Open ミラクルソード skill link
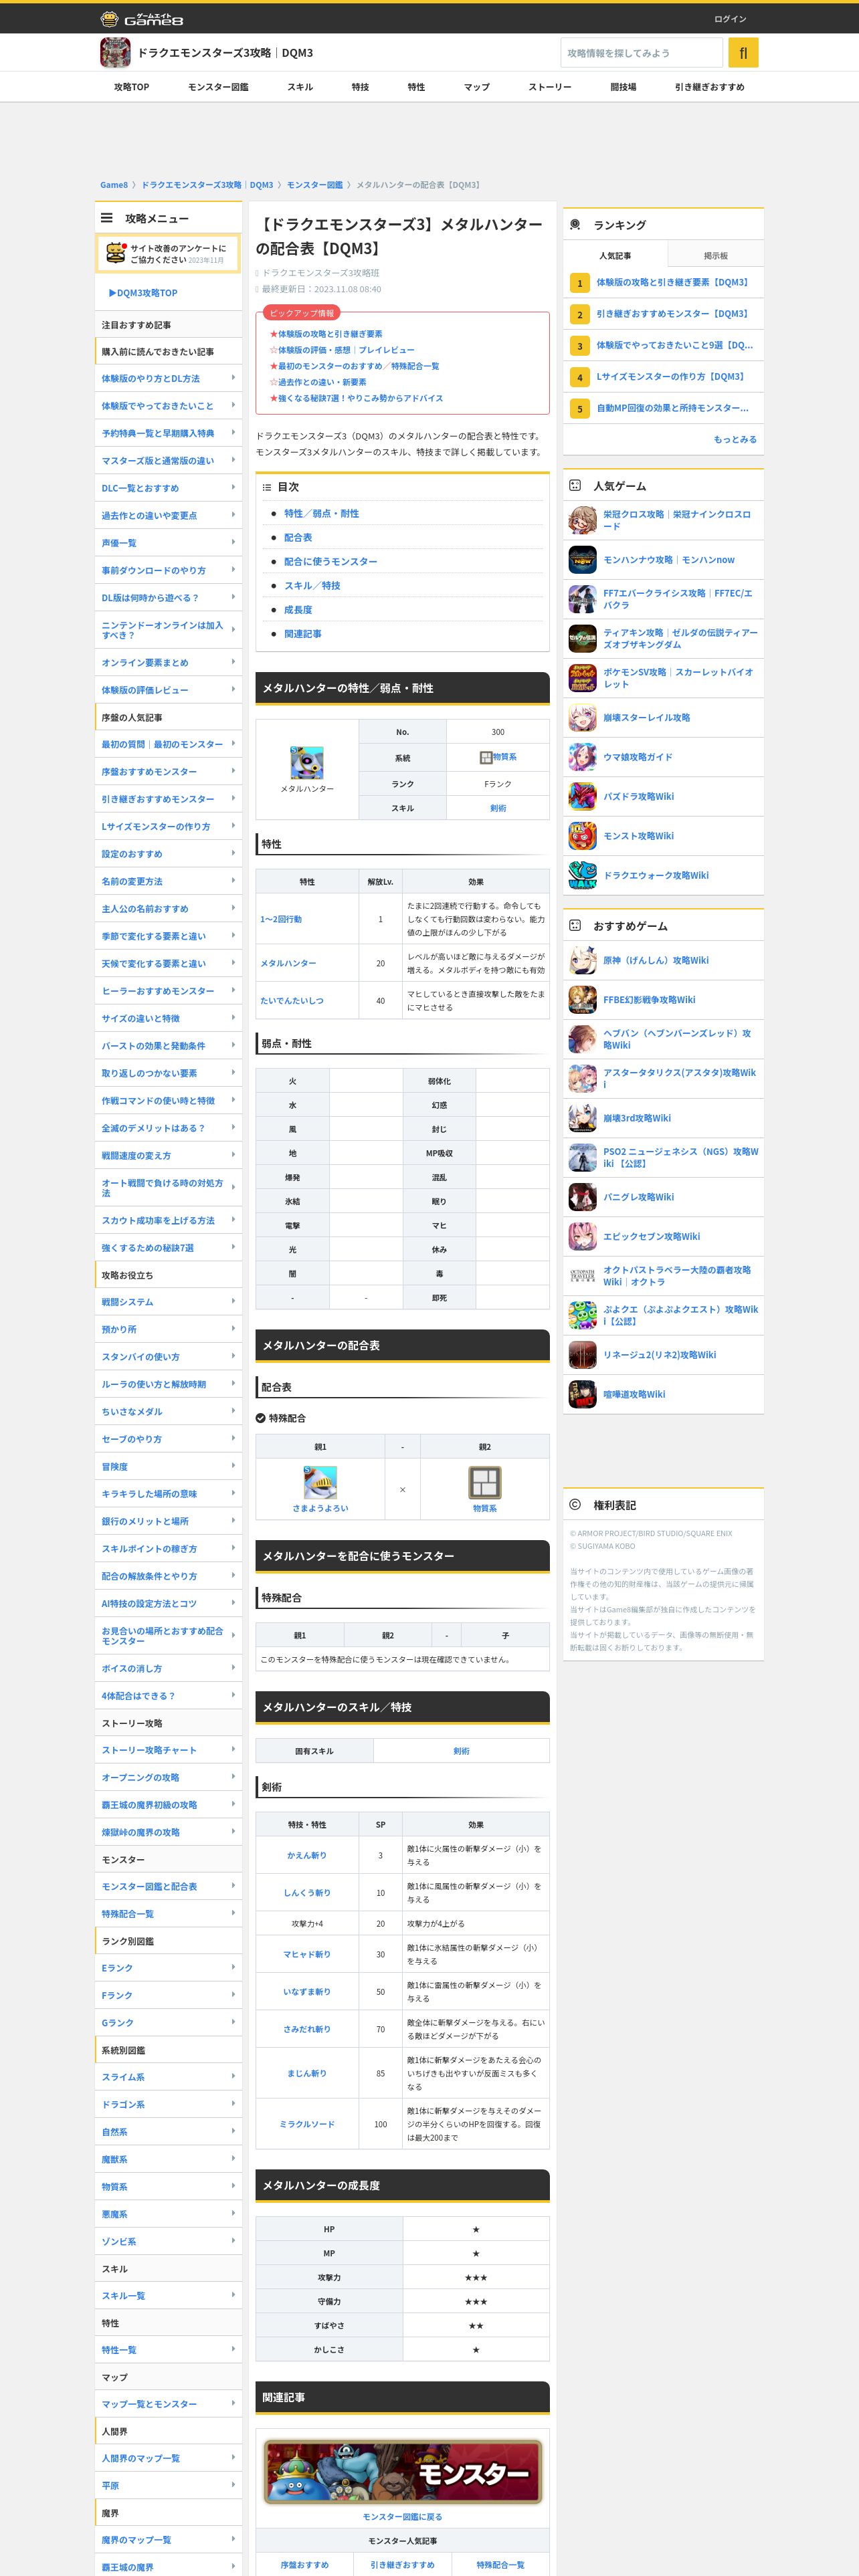This screenshot has height=2576, width=859. point(307,2124)
